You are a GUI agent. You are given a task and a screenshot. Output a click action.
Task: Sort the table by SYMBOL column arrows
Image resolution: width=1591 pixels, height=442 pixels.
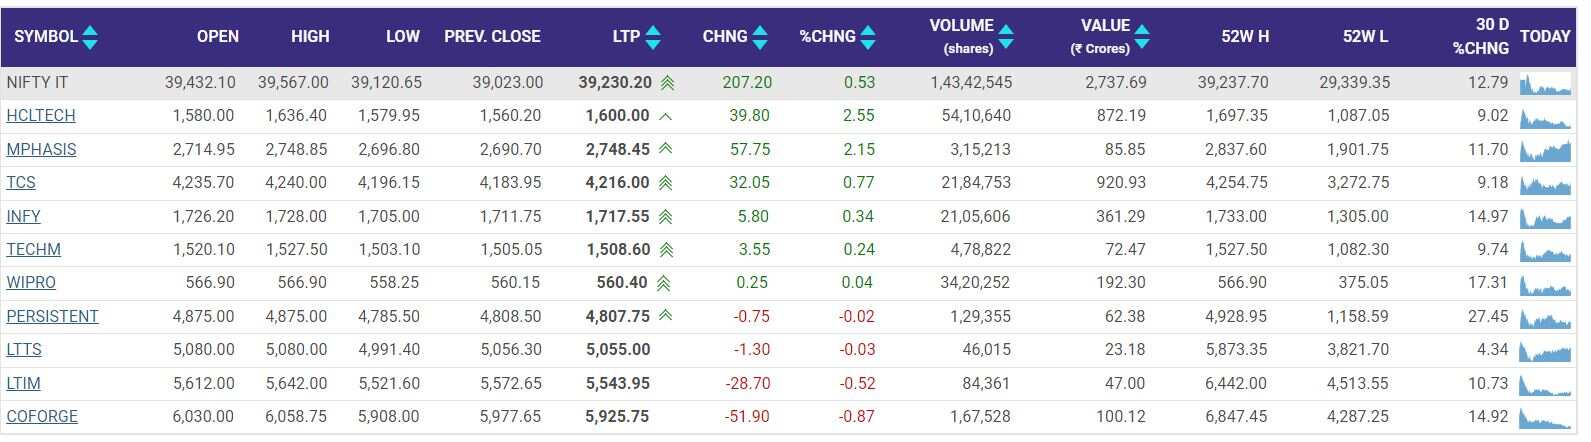[x=90, y=37]
